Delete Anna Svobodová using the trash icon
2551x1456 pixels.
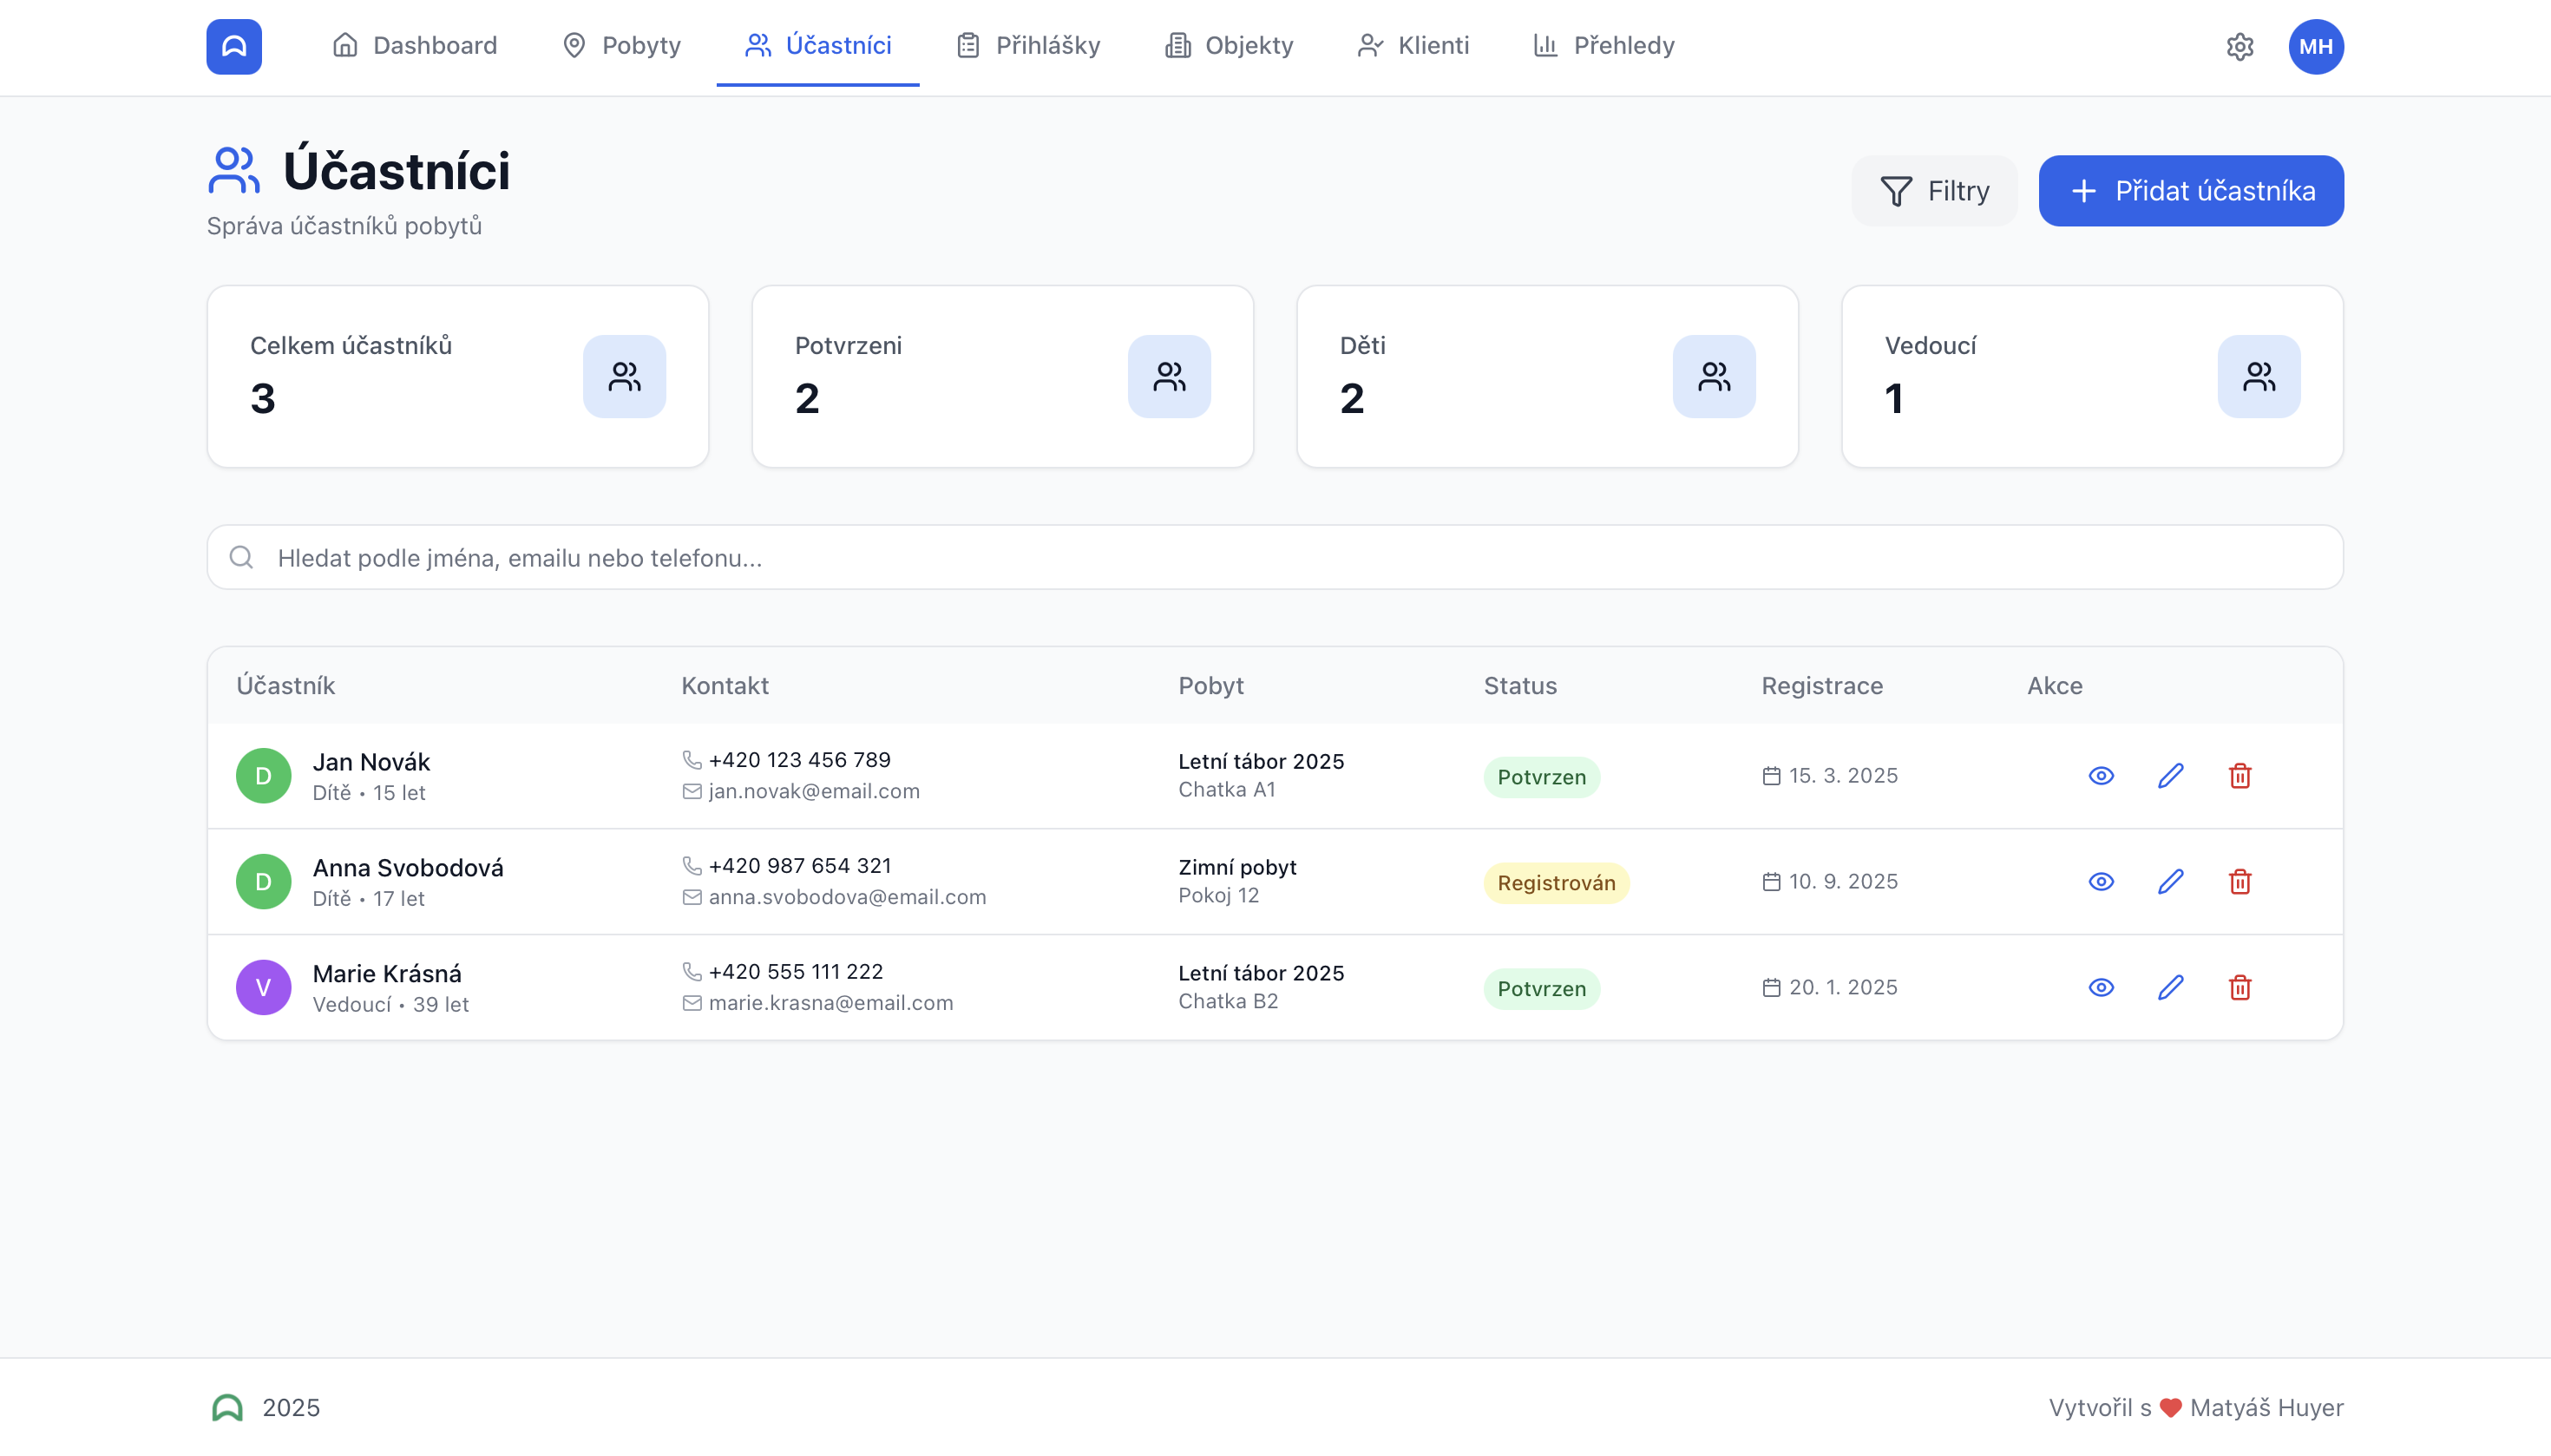click(2239, 881)
